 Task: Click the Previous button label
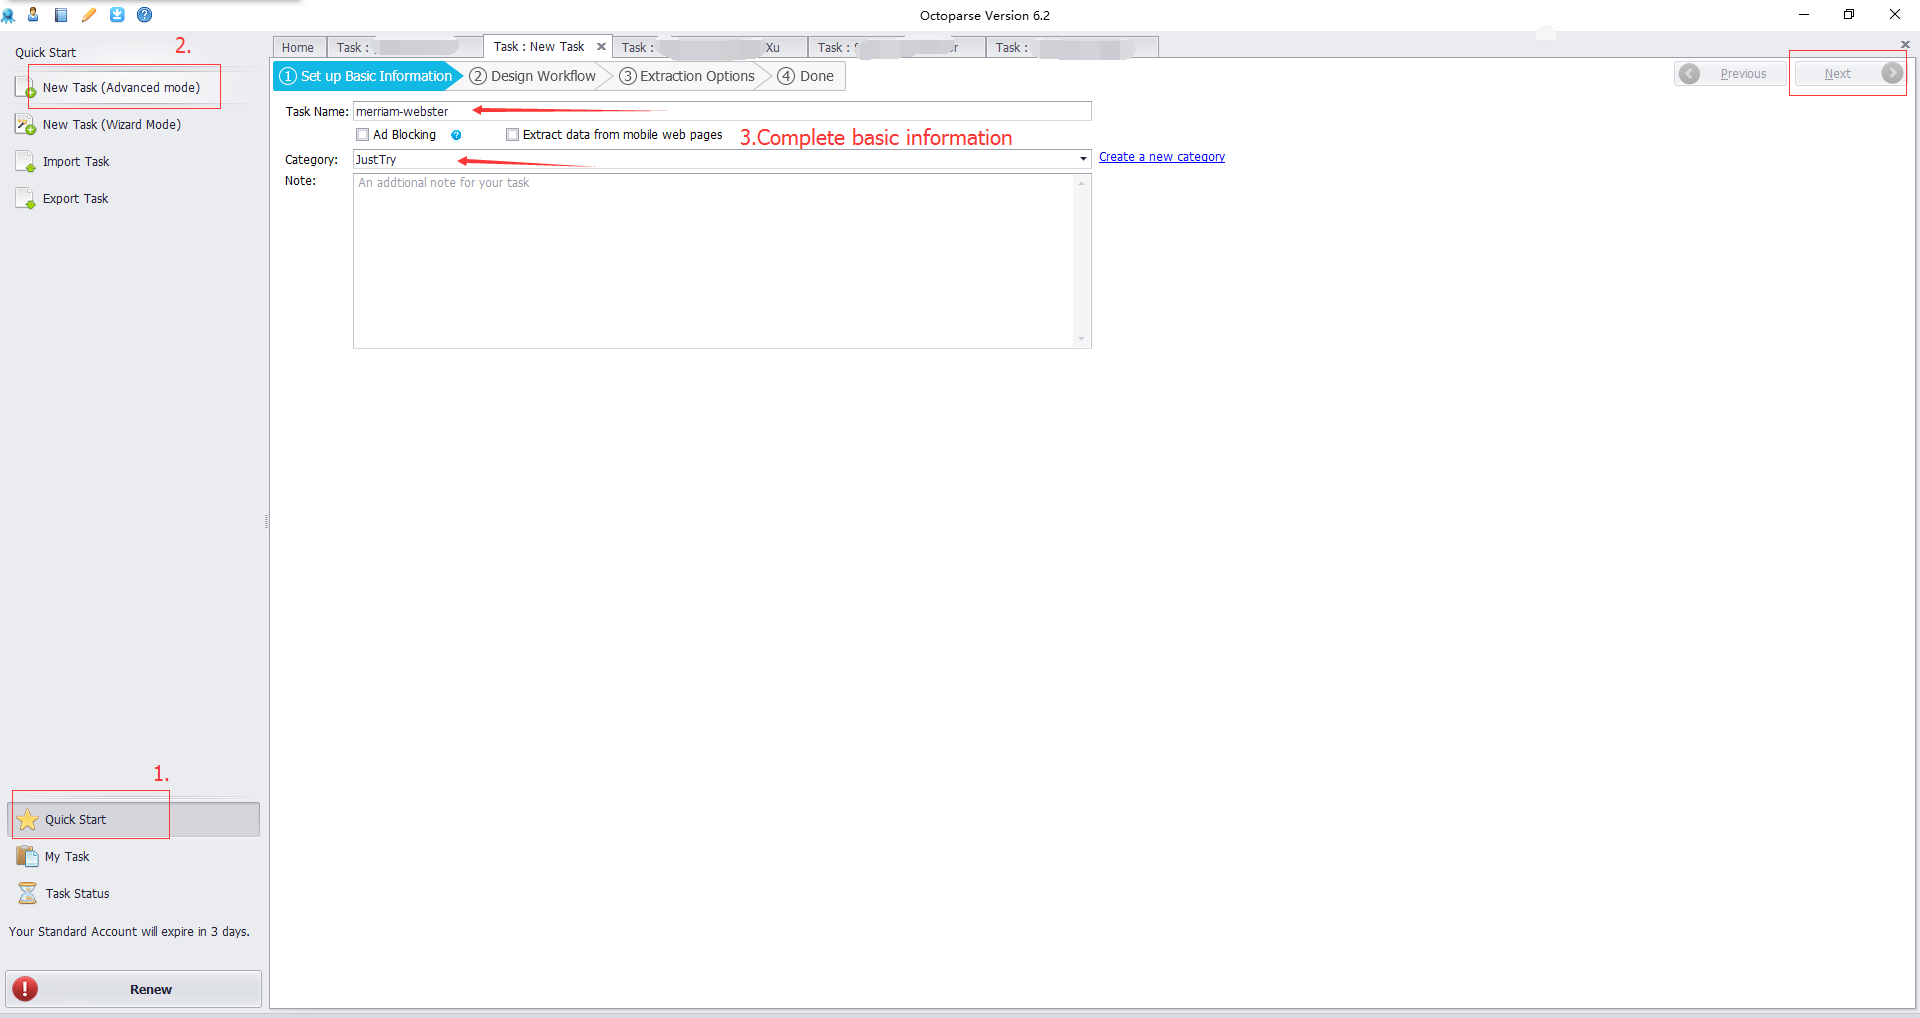[1743, 74]
